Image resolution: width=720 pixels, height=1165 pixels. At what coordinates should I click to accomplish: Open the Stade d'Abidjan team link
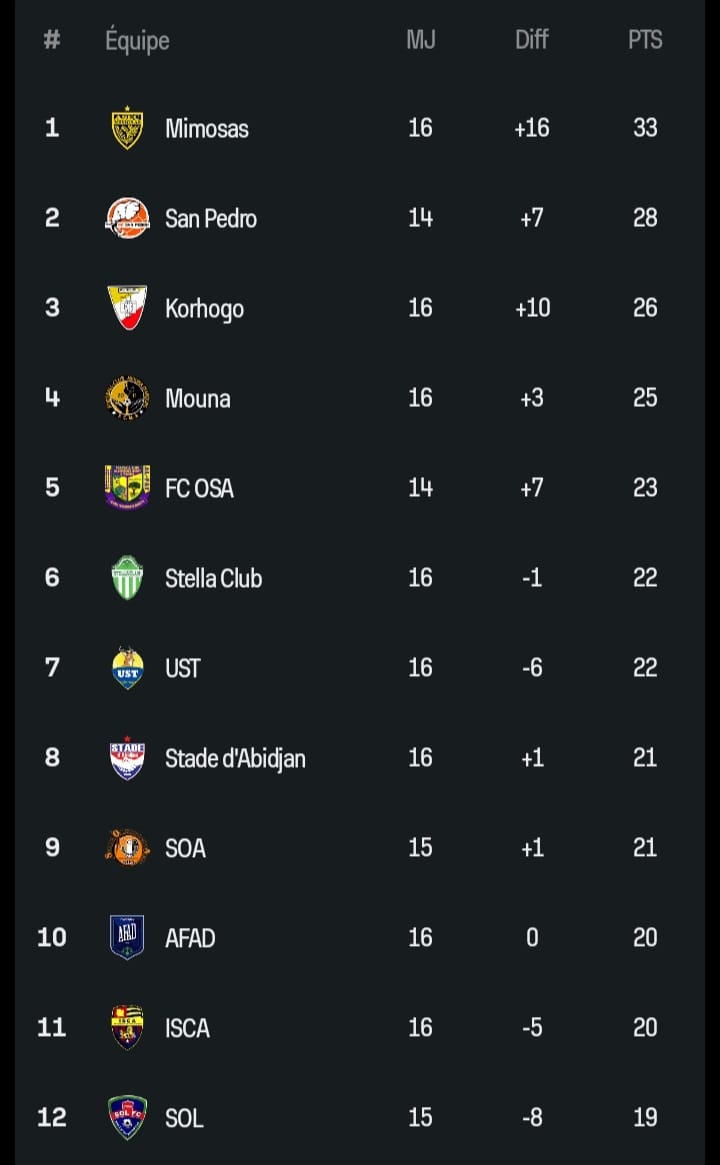(235, 759)
